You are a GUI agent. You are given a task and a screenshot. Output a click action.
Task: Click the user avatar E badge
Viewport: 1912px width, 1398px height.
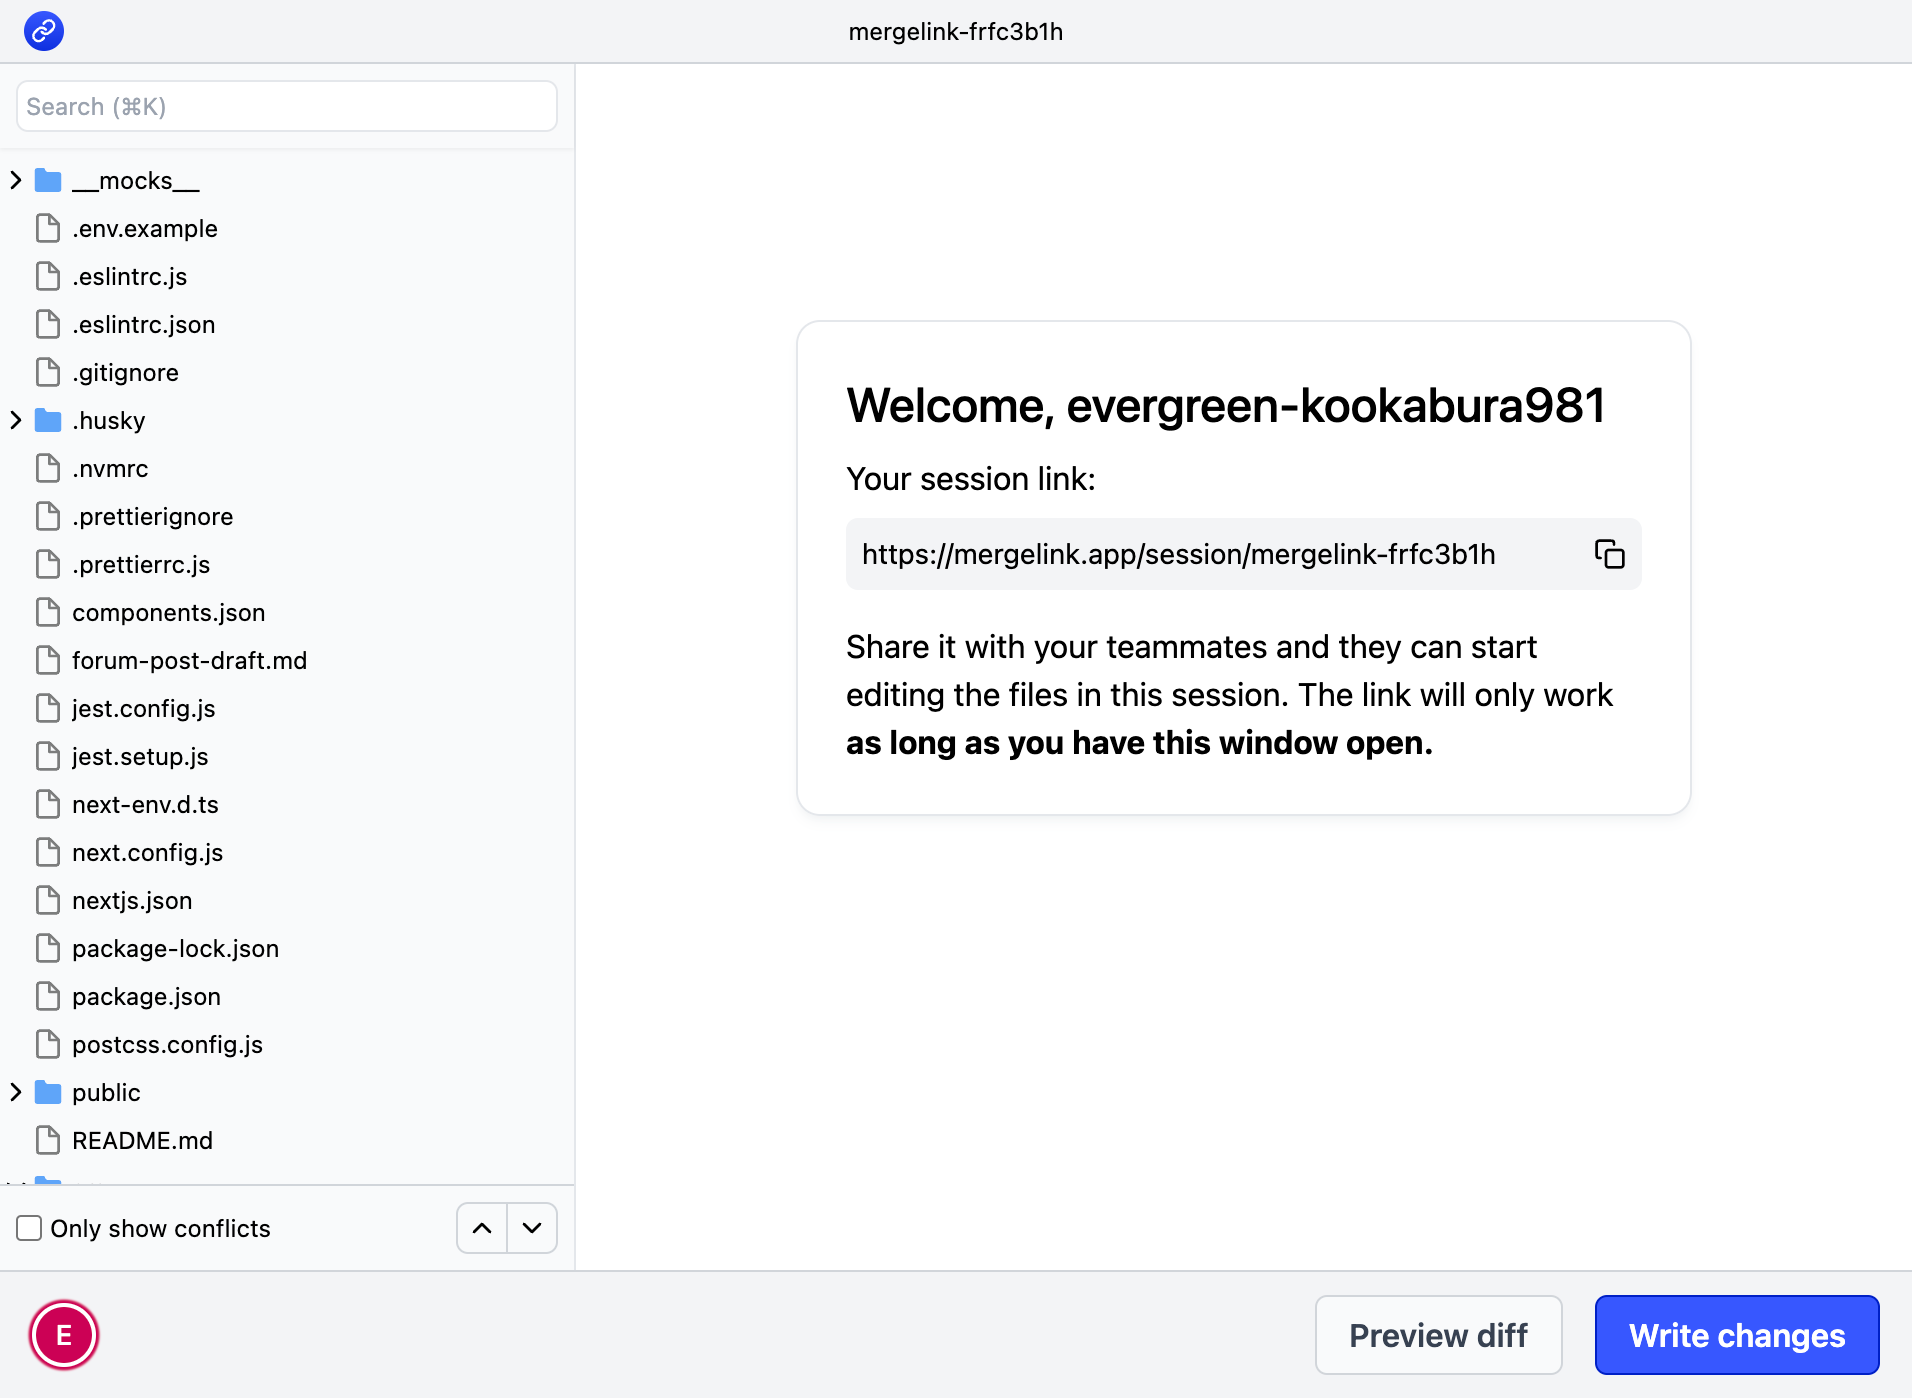(x=64, y=1335)
